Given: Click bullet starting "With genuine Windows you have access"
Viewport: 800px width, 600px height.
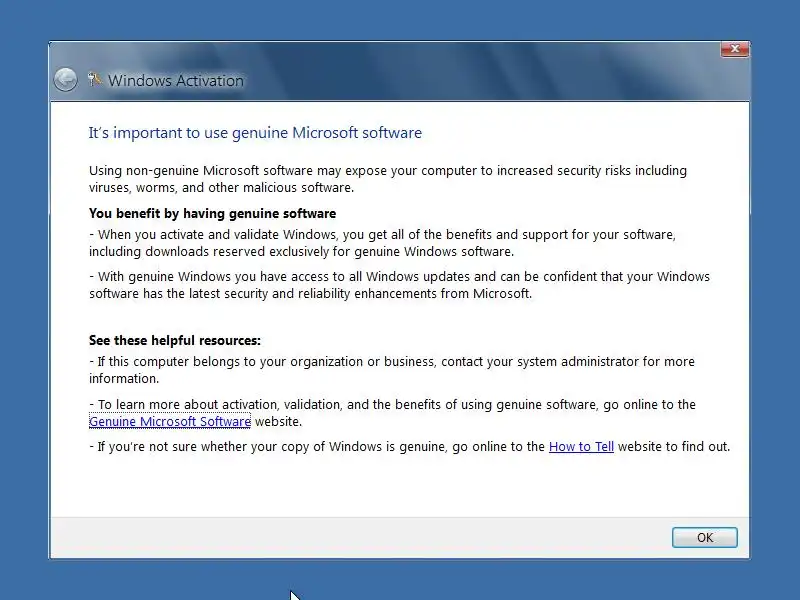Looking at the screenshot, I should pyautogui.click(x=399, y=285).
